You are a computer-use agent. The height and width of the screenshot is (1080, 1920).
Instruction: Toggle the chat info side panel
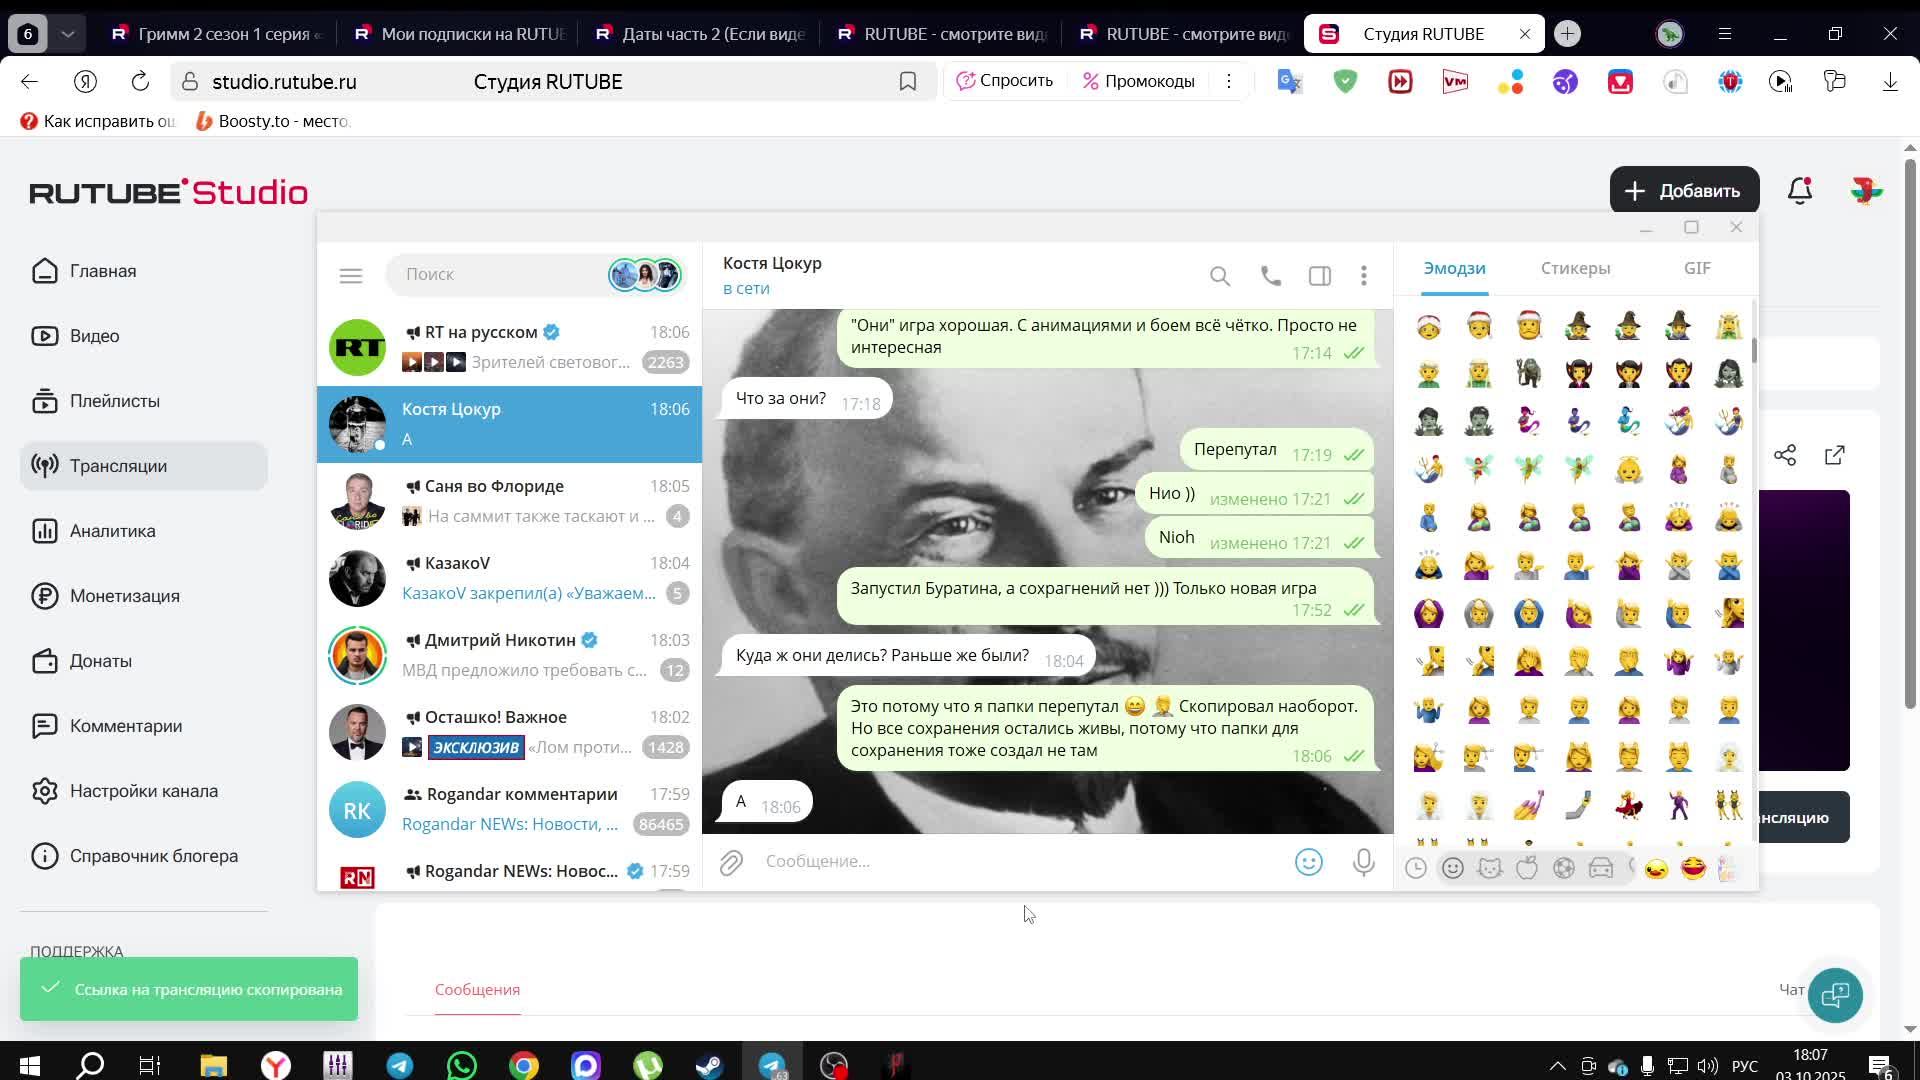click(x=1319, y=276)
